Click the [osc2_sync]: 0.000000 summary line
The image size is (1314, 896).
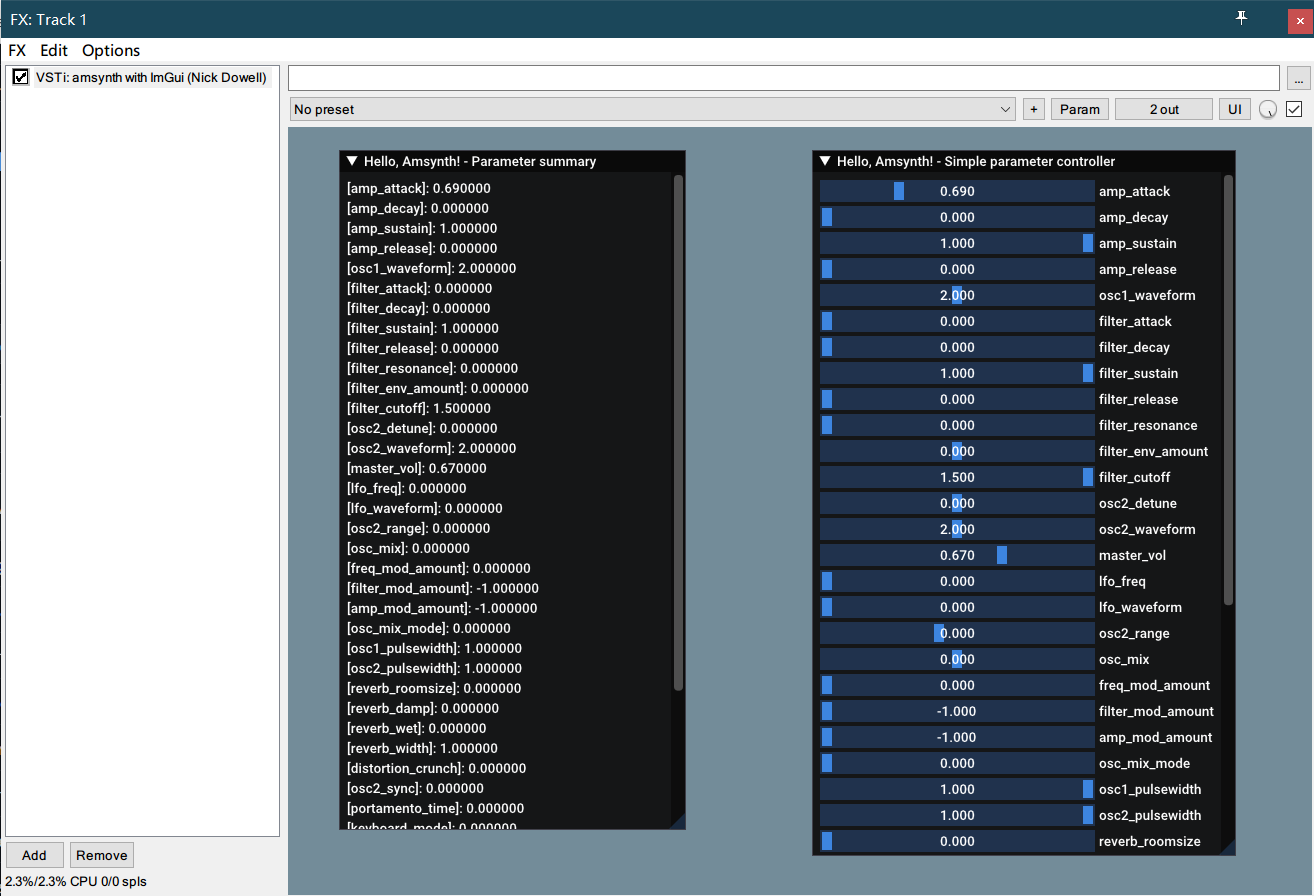click(x=415, y=788)
